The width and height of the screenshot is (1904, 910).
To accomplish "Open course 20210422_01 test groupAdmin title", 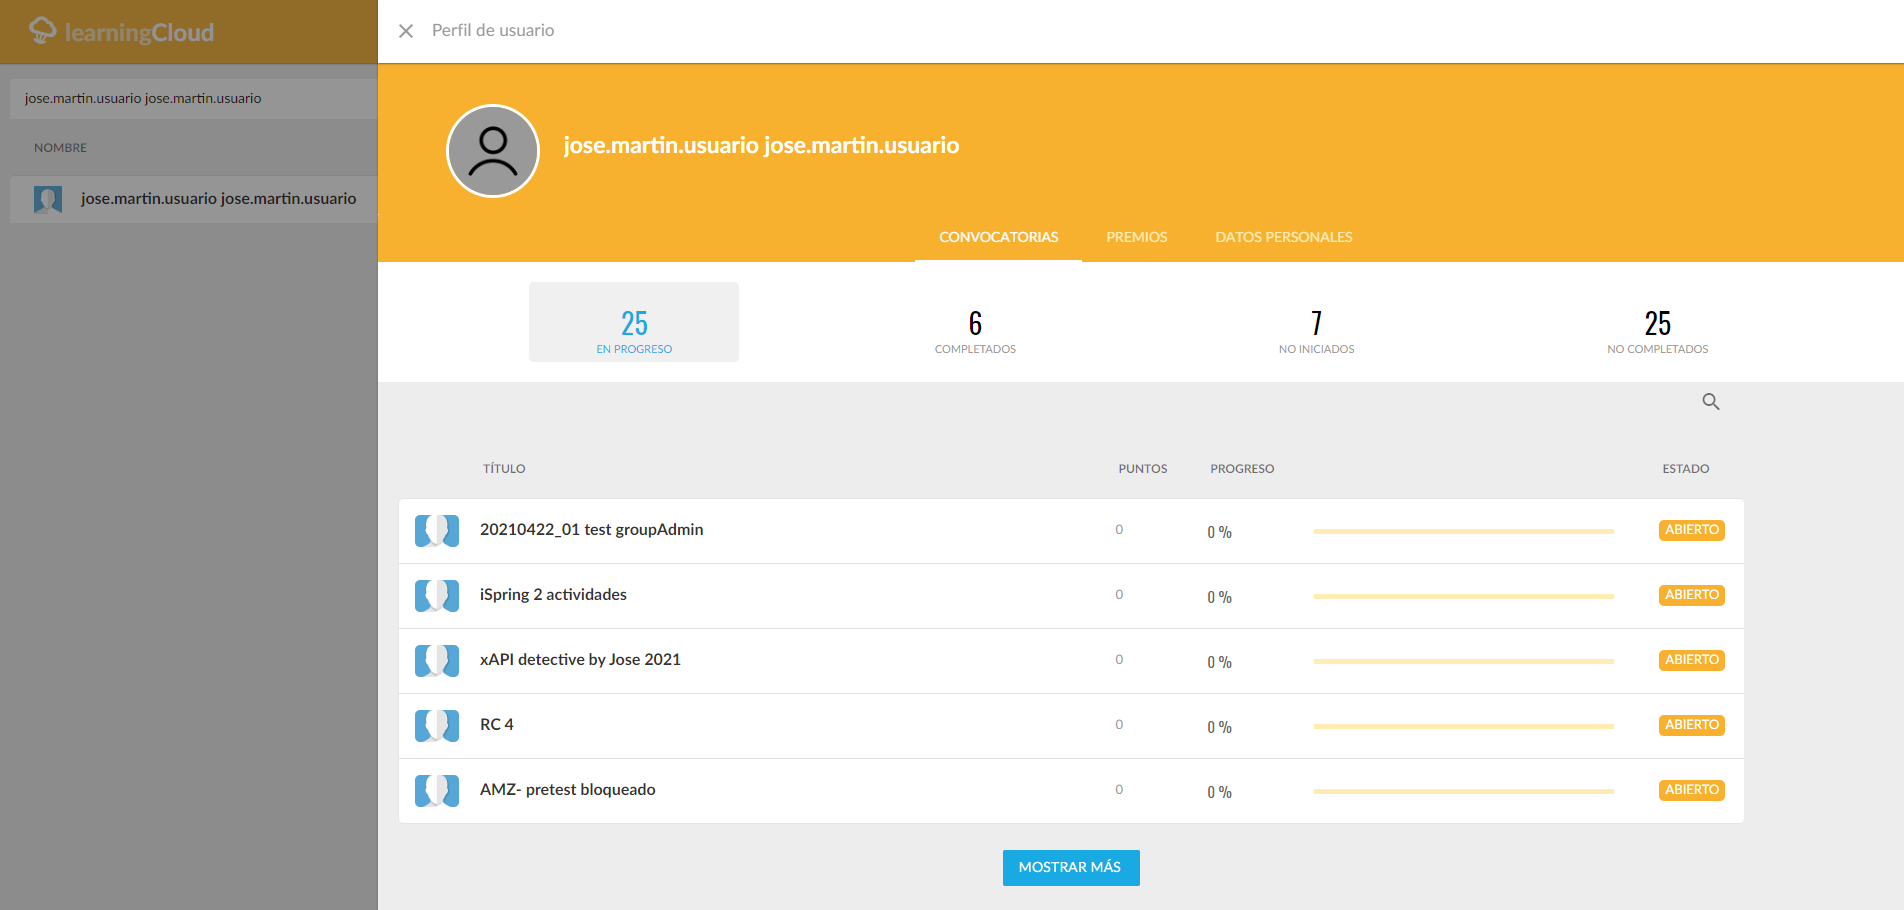I will click(591, 530).
